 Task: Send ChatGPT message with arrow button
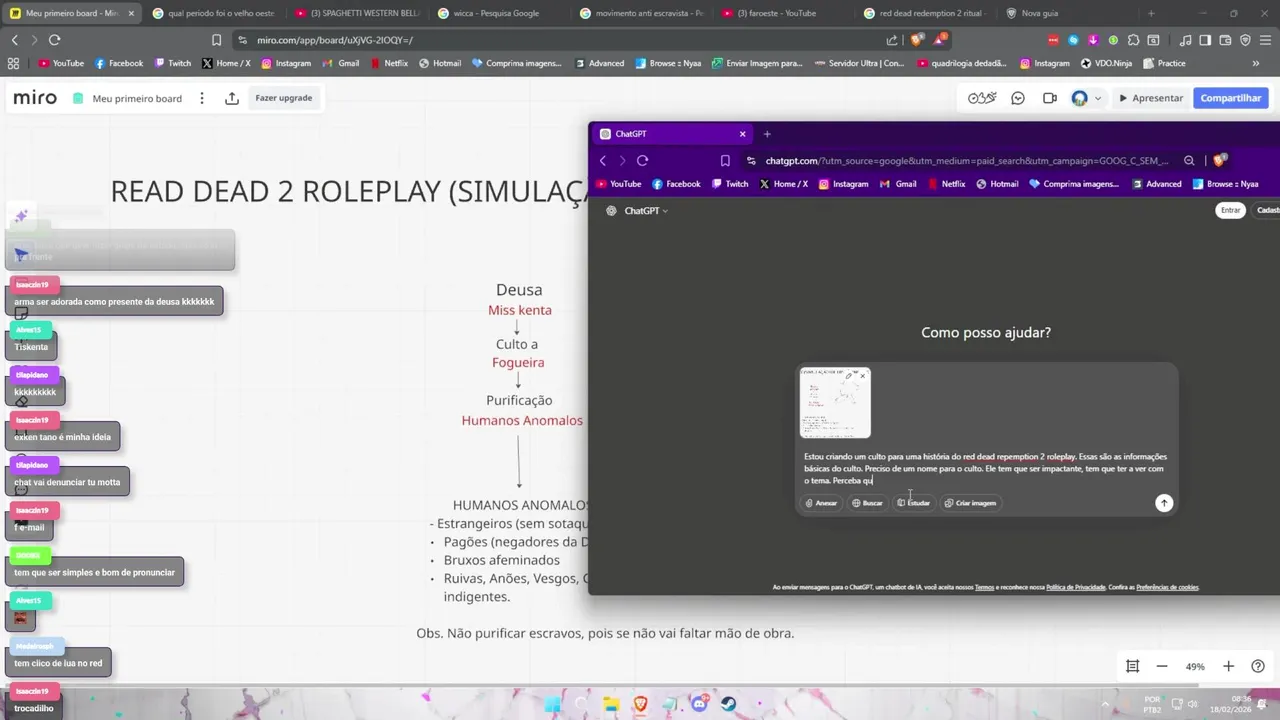tap(1164, 503)
